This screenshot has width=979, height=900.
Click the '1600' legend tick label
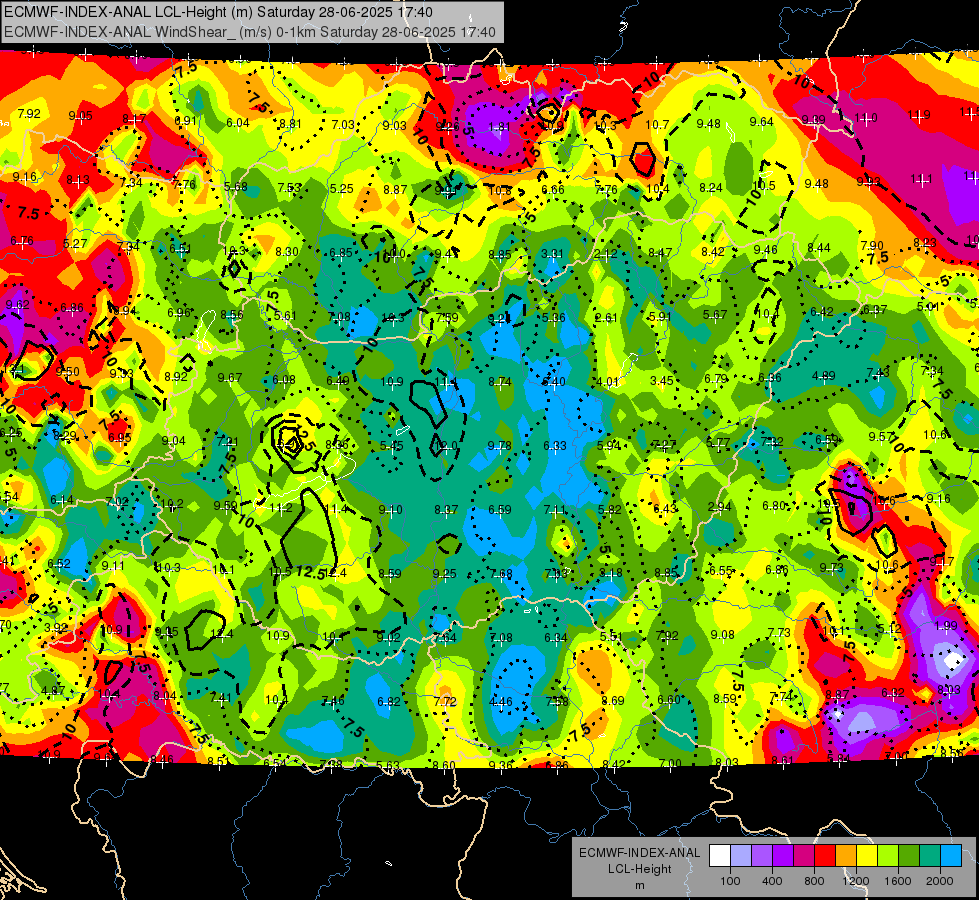pos(898,881)
